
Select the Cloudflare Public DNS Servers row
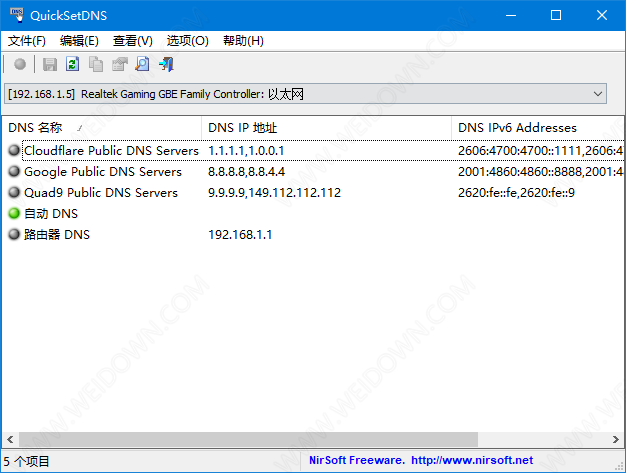click(313, 150)
